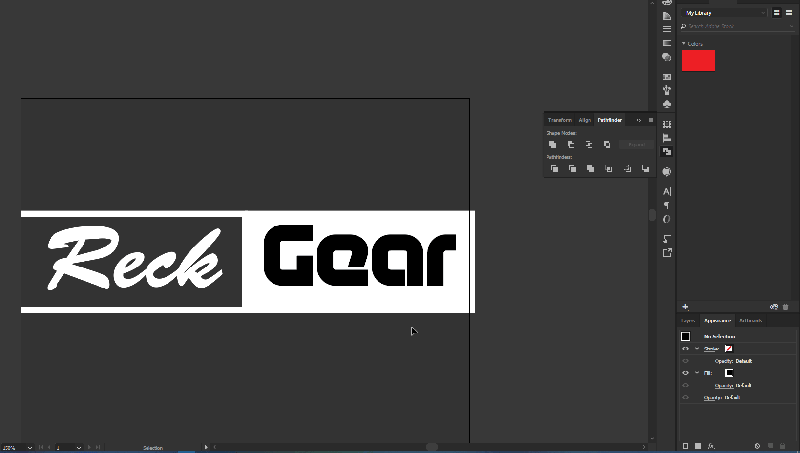800x453 pixels.
Task: Open the Character panel icon in dock
Action: 667,191
